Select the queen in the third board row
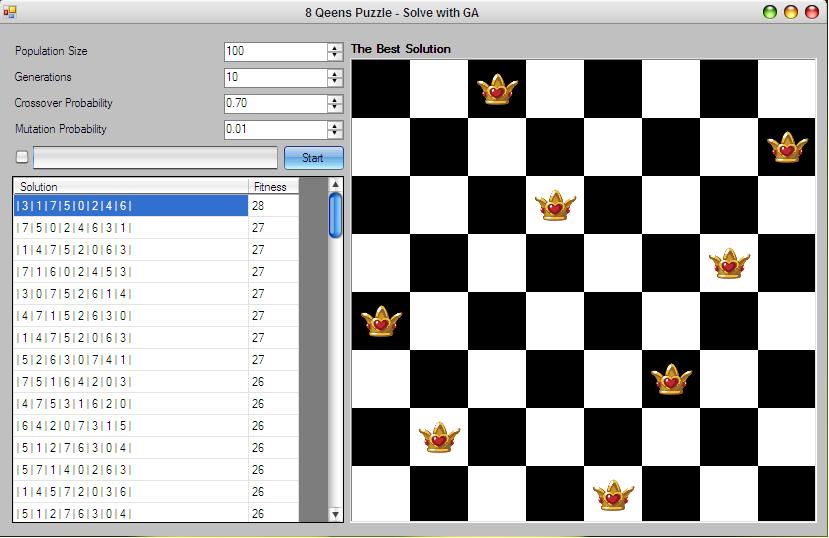 (555, 205)
